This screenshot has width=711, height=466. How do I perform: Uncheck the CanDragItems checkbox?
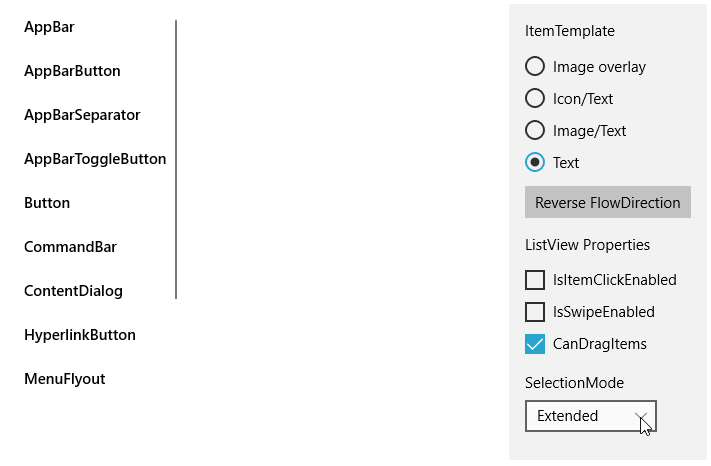point(535,344)
